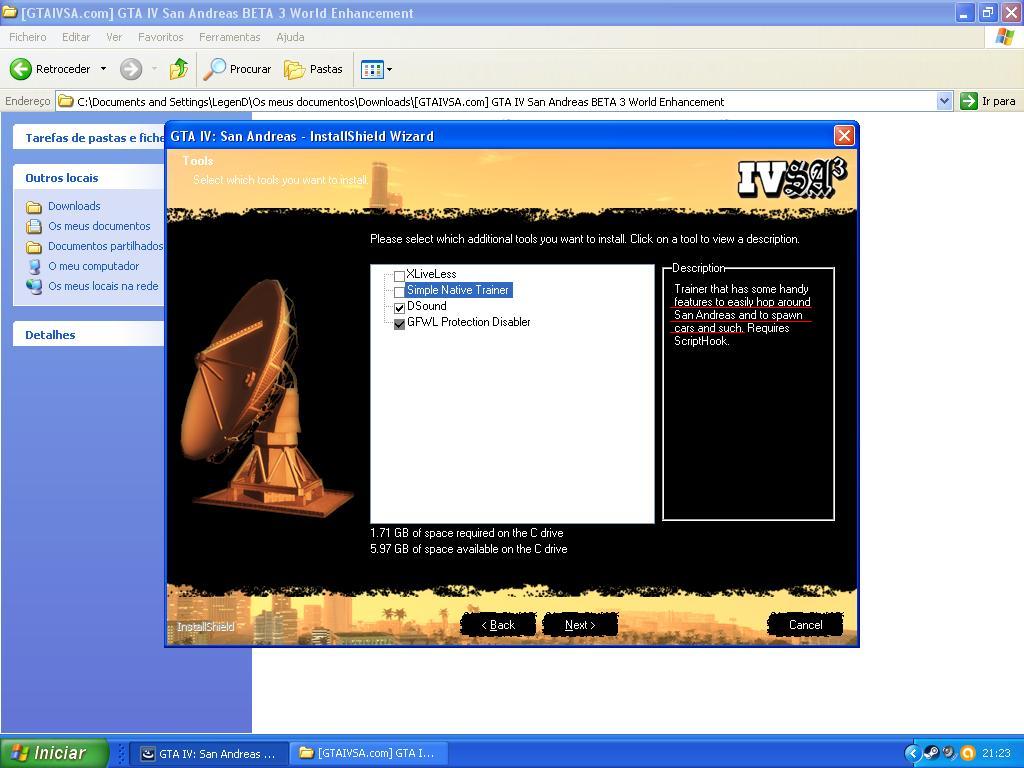Open the Editar menu

[x=76, y=37]
